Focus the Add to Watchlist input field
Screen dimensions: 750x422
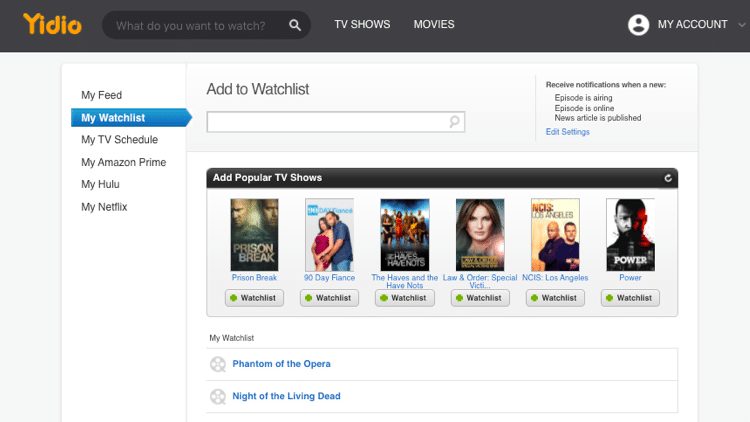pyautogui.click(x=335, y=122)
